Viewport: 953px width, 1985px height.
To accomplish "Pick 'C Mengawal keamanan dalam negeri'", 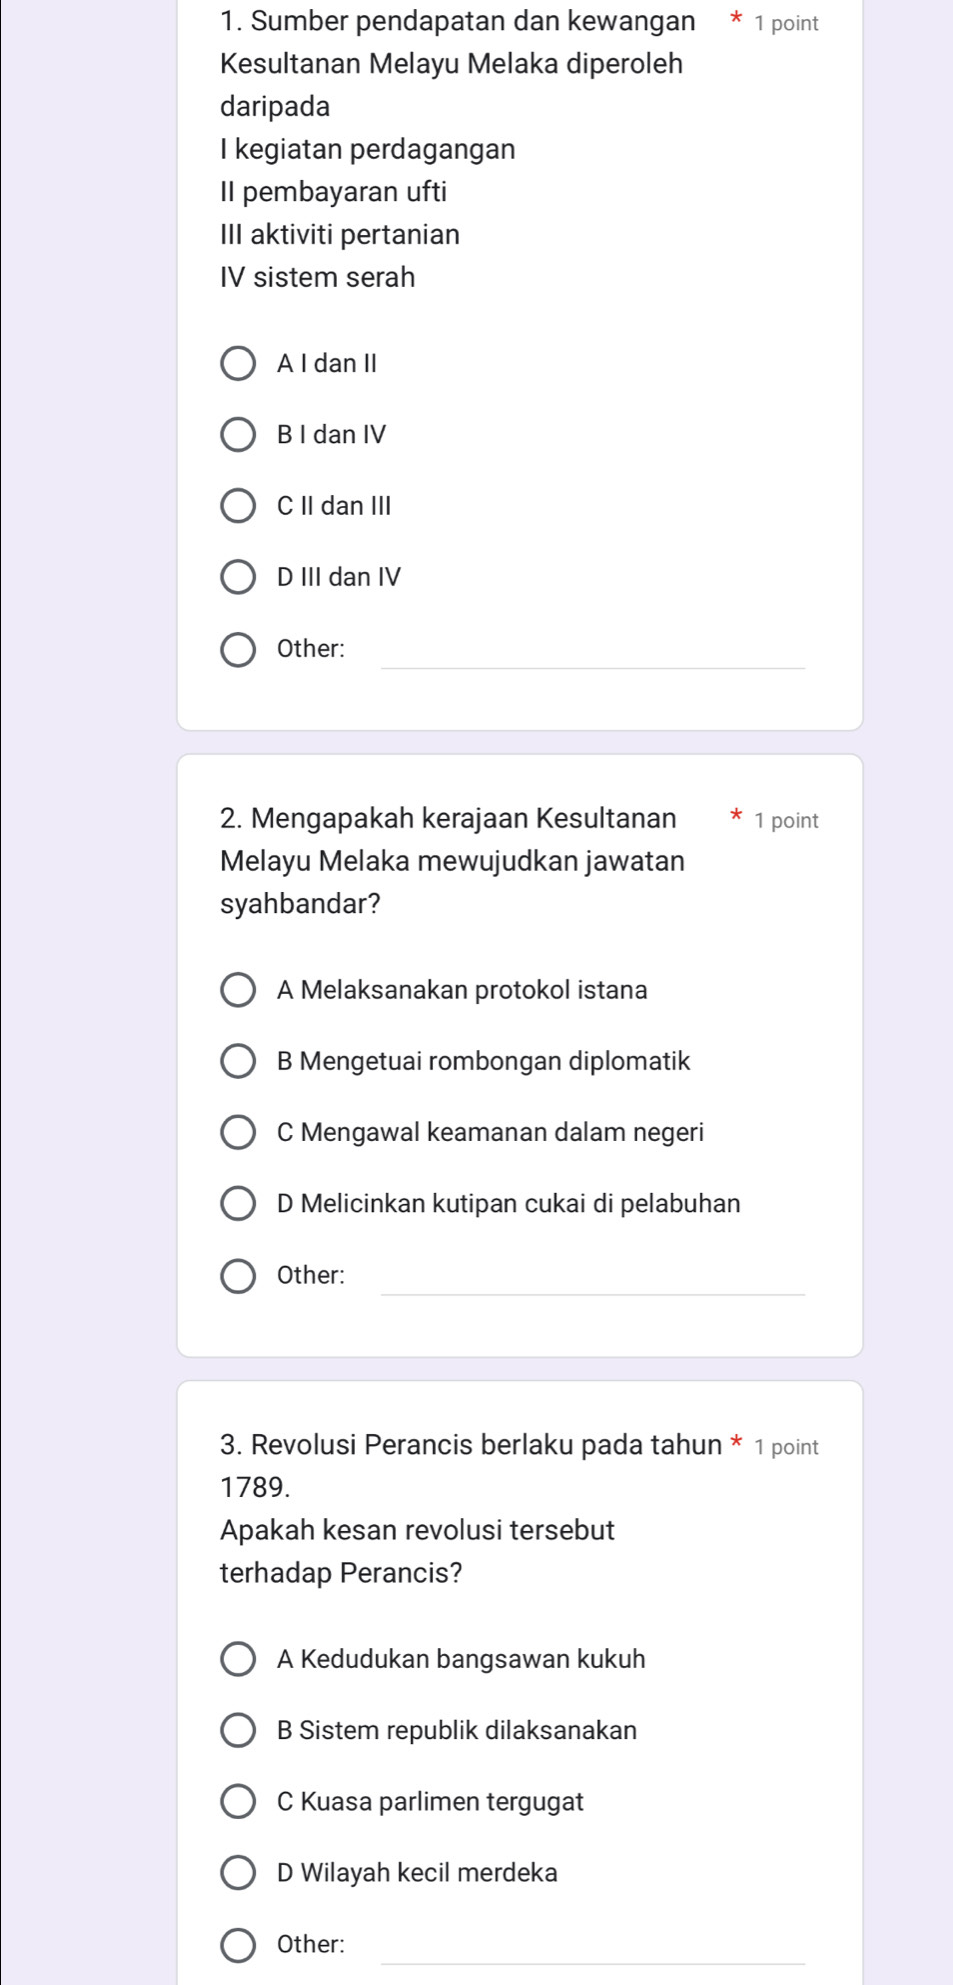I will click(x=238, y=1133).
